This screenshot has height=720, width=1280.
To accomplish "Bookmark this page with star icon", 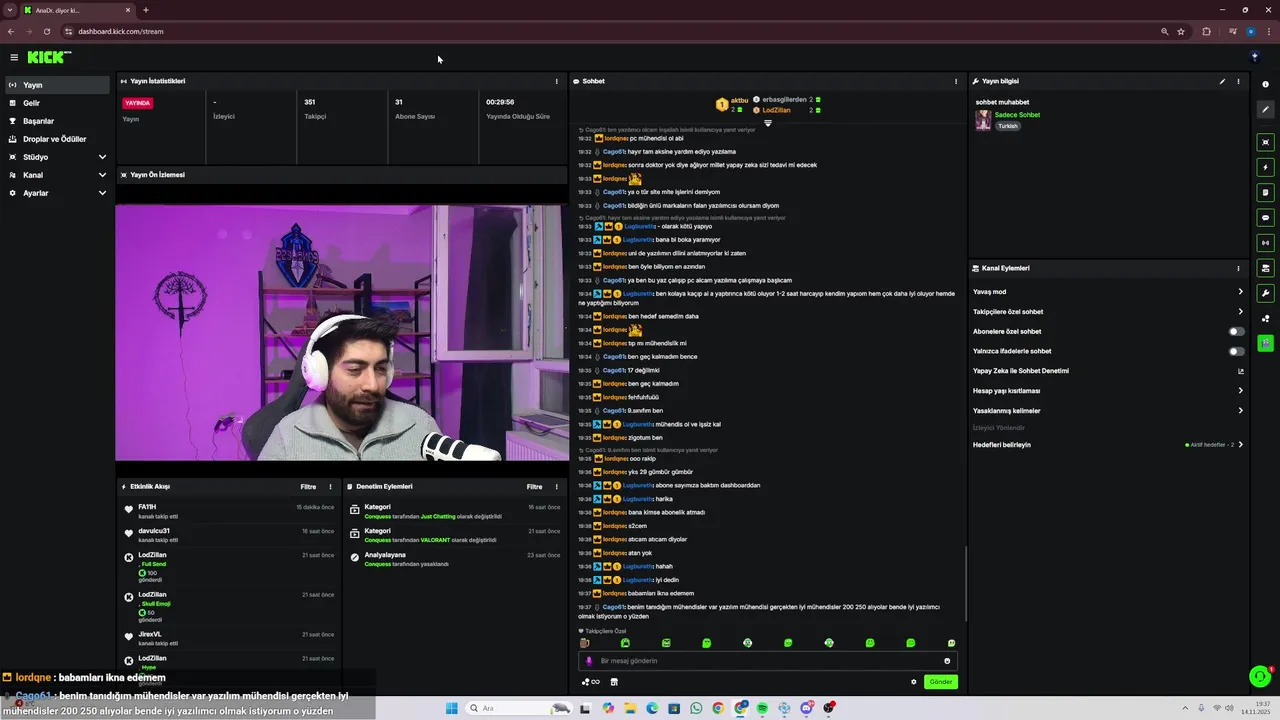I will click(1181, 31).
